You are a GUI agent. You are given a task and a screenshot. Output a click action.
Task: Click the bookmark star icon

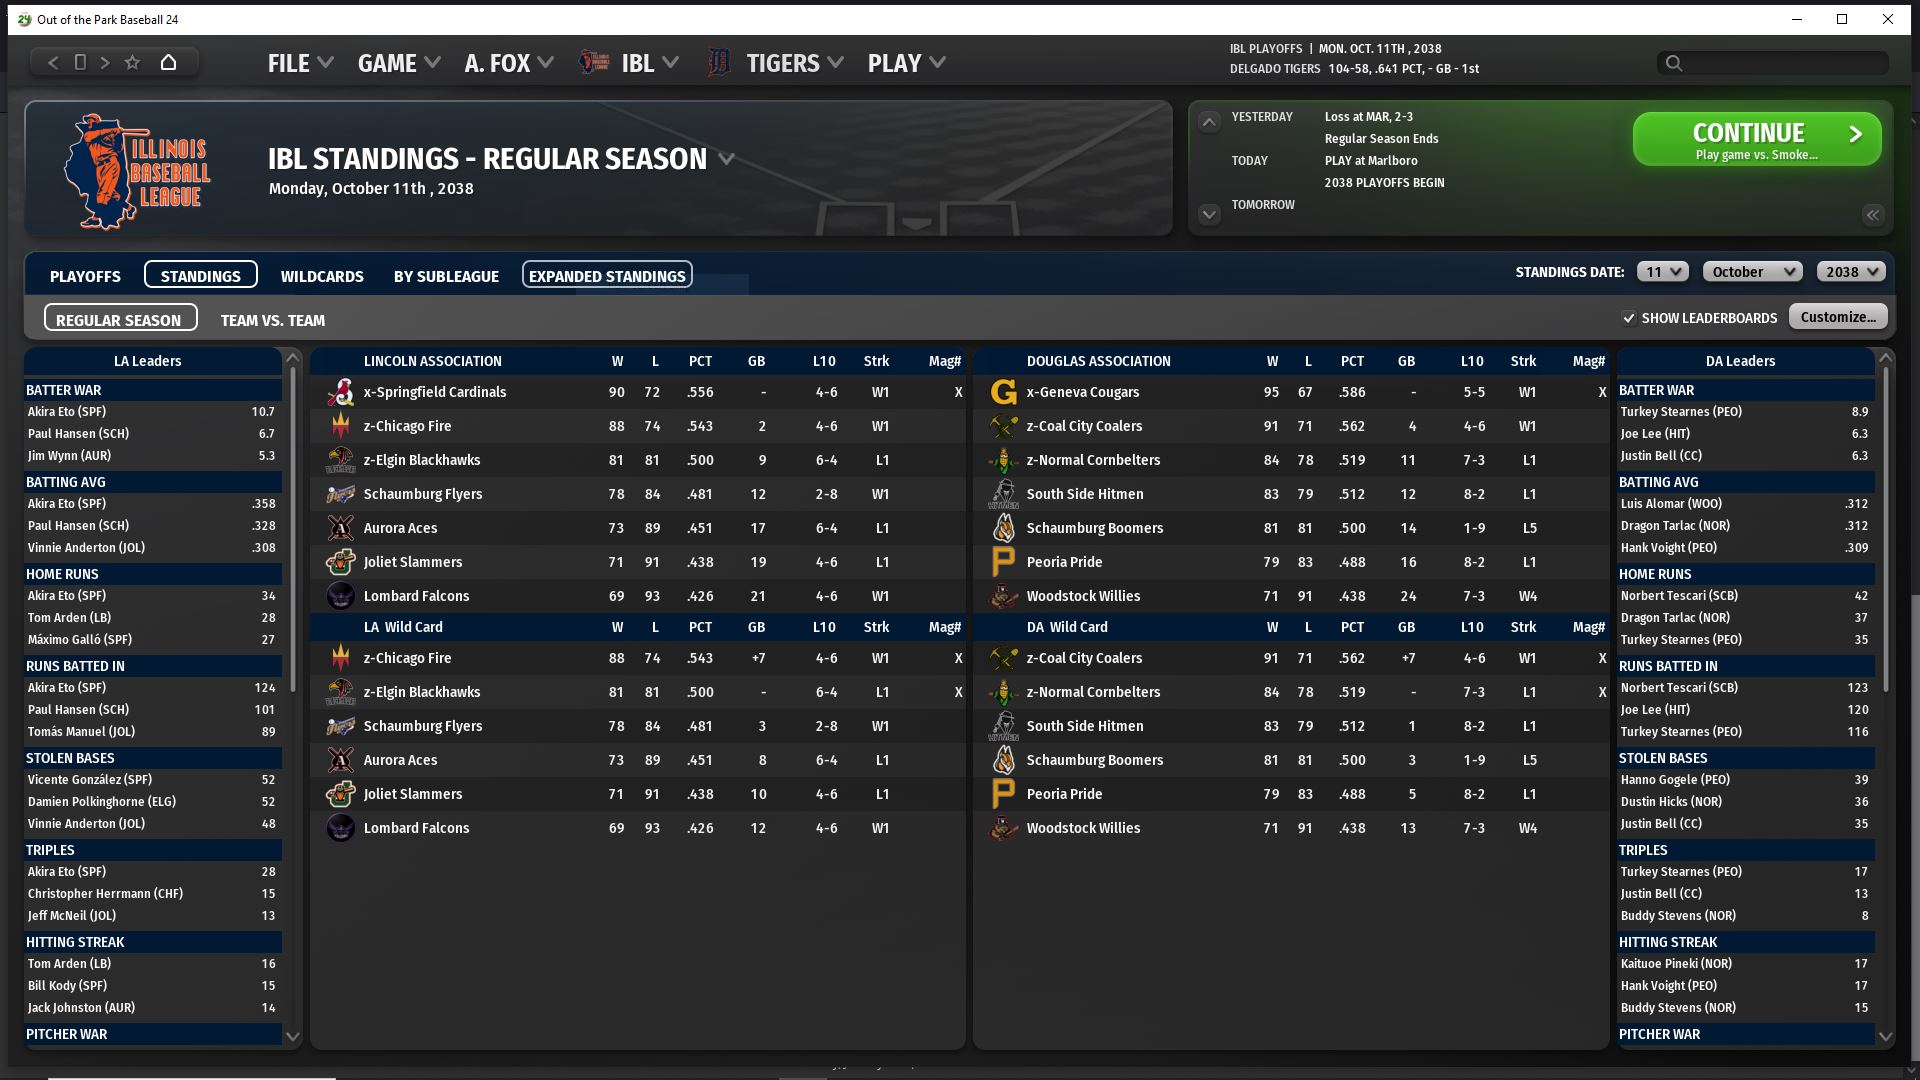click(x=132, y=62)
